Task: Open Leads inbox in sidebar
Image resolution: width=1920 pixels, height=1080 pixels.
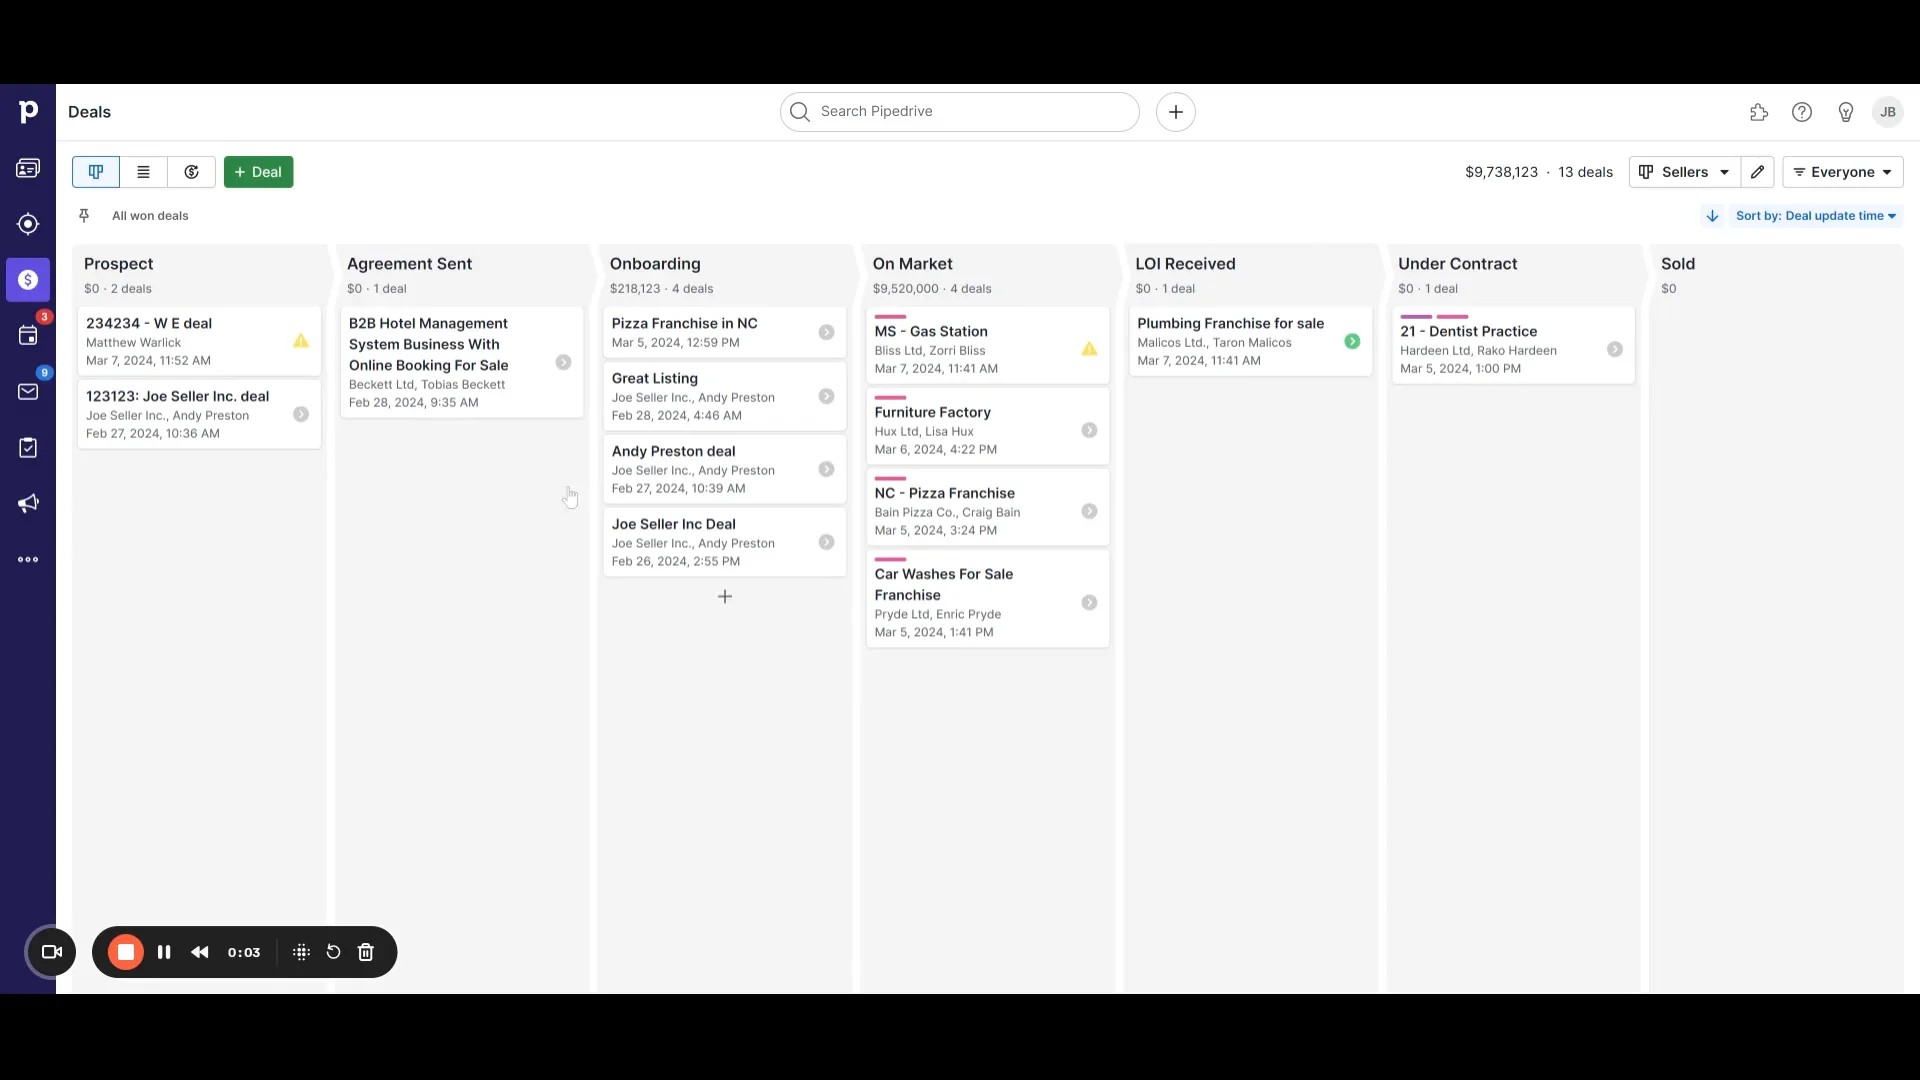Action: (28, 168)
